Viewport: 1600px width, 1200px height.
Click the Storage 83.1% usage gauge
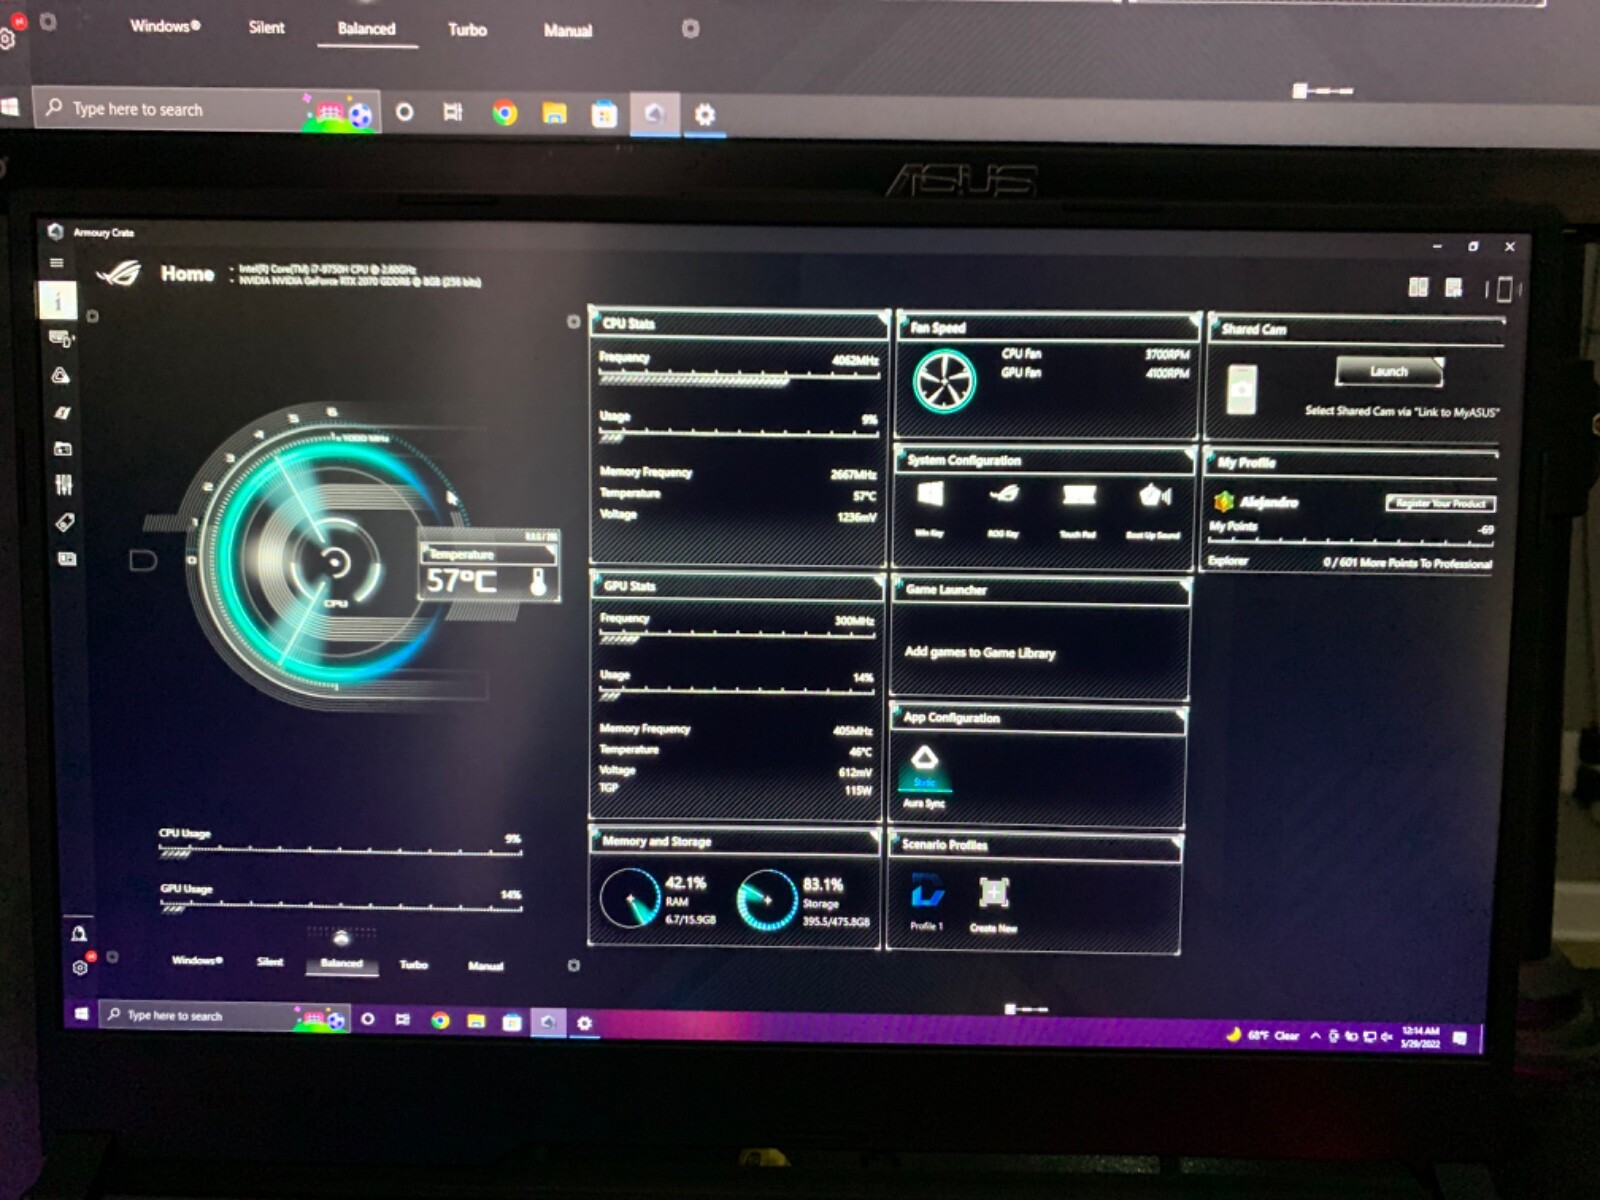[x=766, y=900]
